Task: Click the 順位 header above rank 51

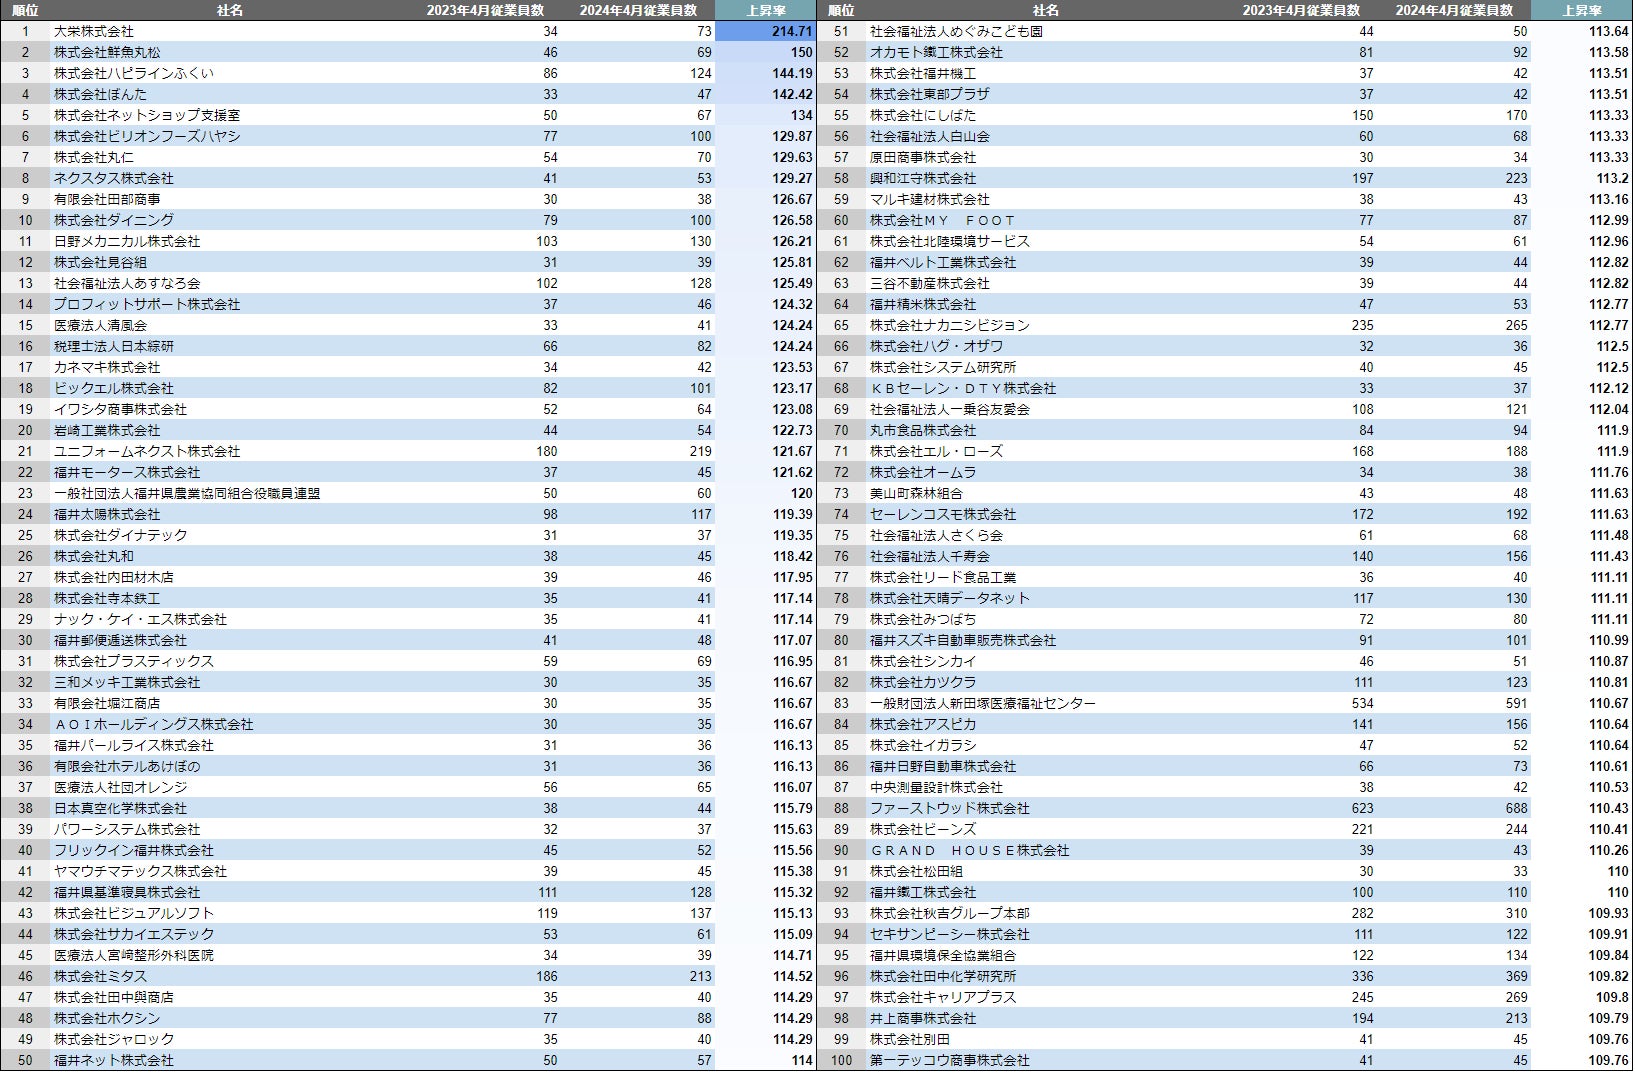Action: (841, 10)
